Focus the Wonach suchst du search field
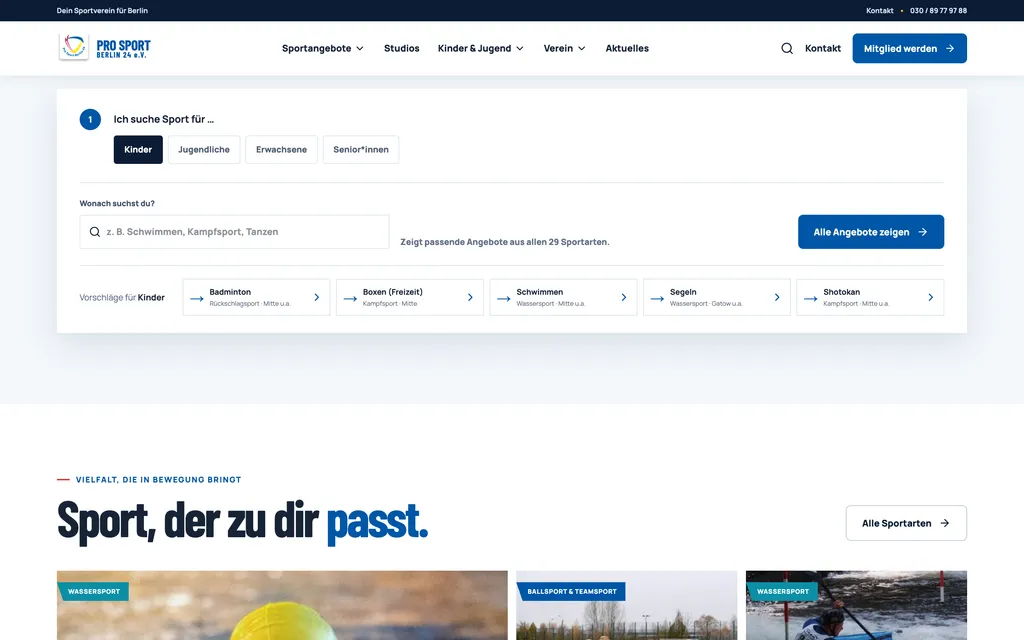This screenshot has width=1024, height=640. [234, 232]
